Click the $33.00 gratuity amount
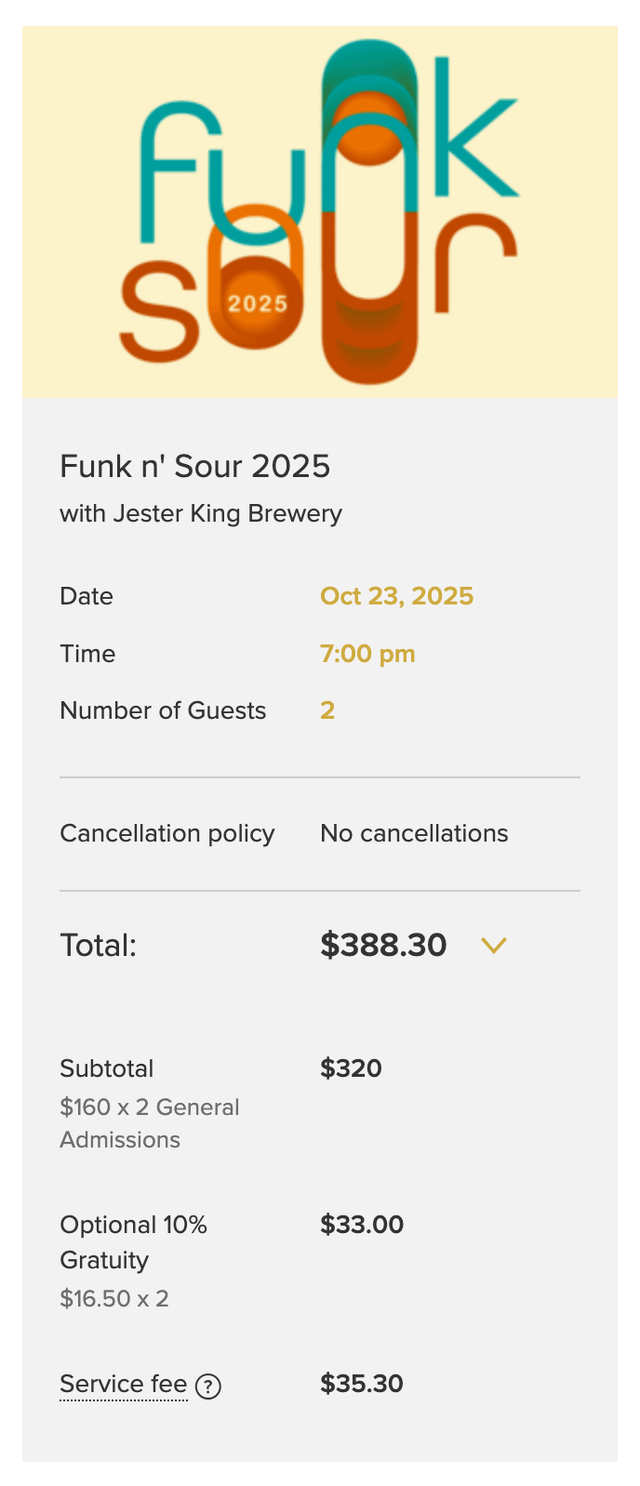 (x=362, y=1224)
